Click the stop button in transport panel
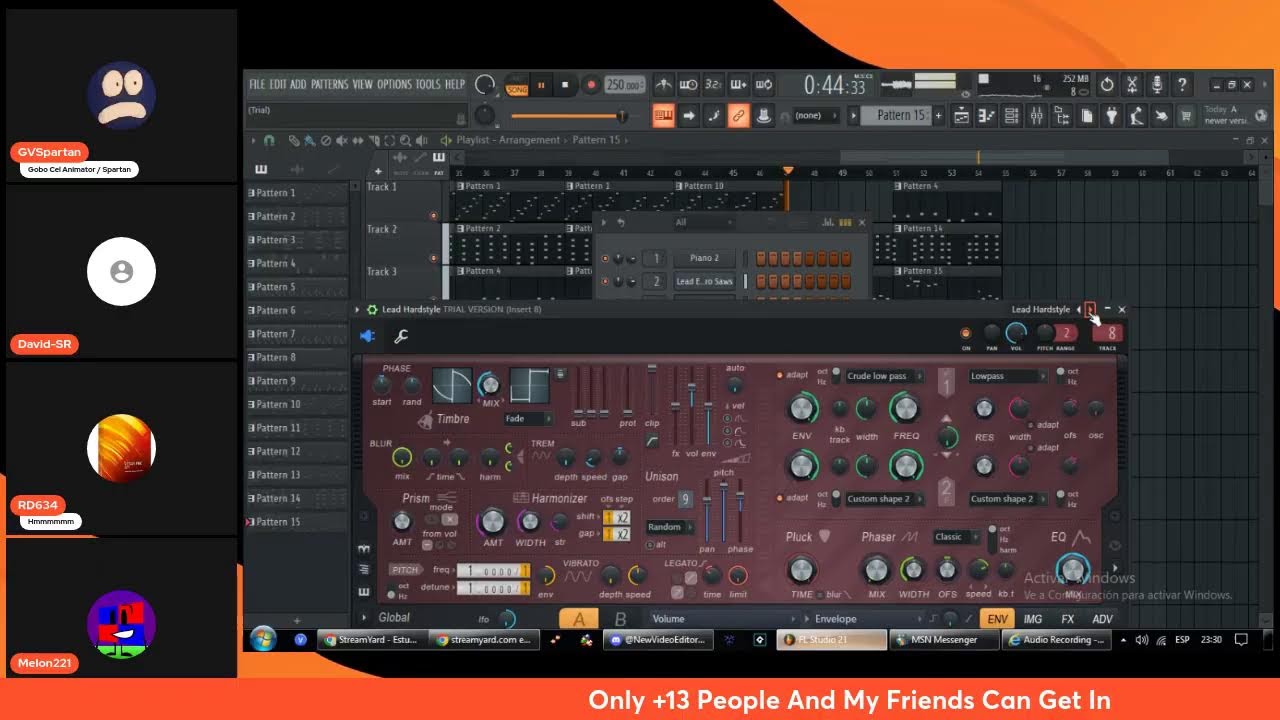The image size is (1280, 720). (x=565, y=85)
